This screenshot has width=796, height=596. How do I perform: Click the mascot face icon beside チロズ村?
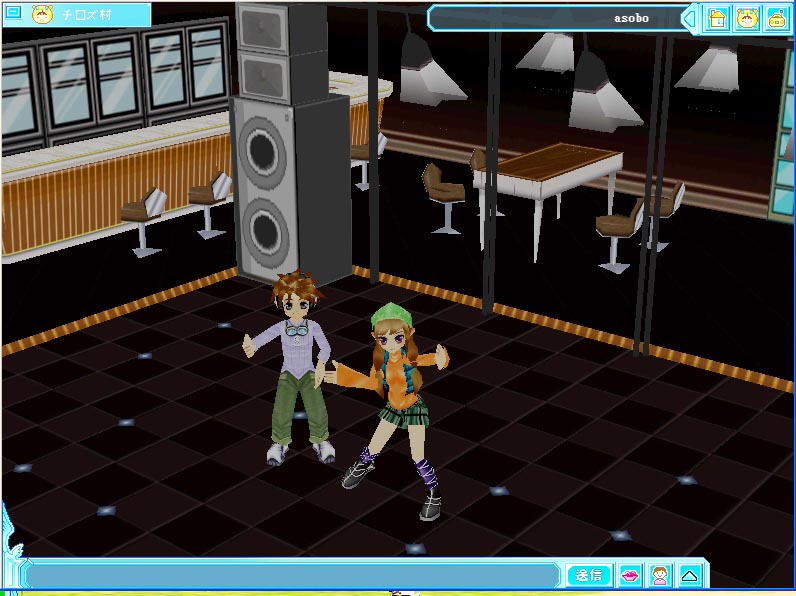pos(42,15)
